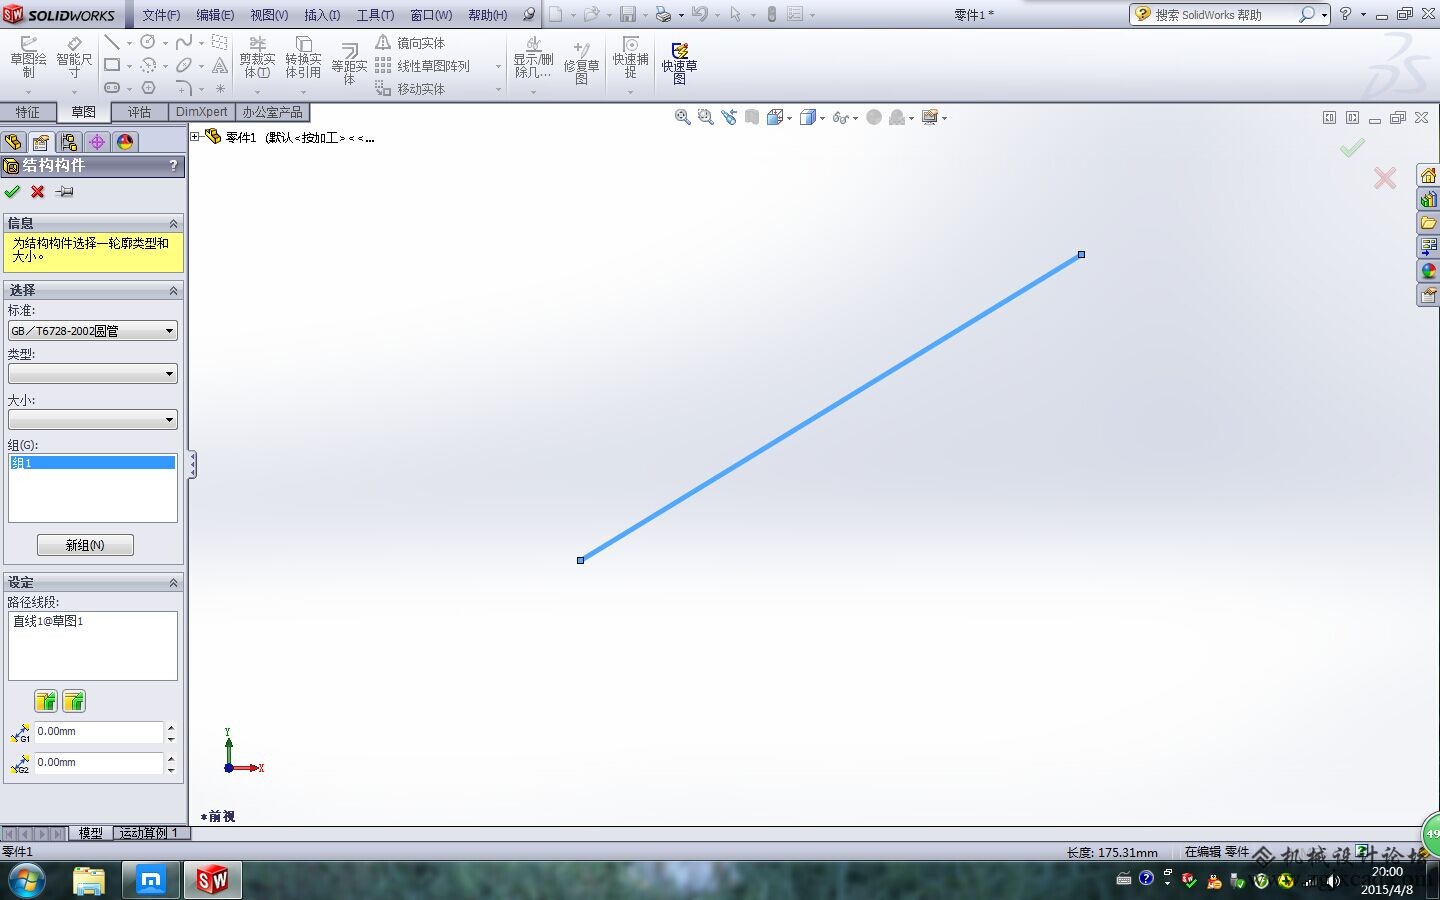The image size is (1440, 900).
Task: Collapse the 选择 section
Action: [x=173, y=290]
